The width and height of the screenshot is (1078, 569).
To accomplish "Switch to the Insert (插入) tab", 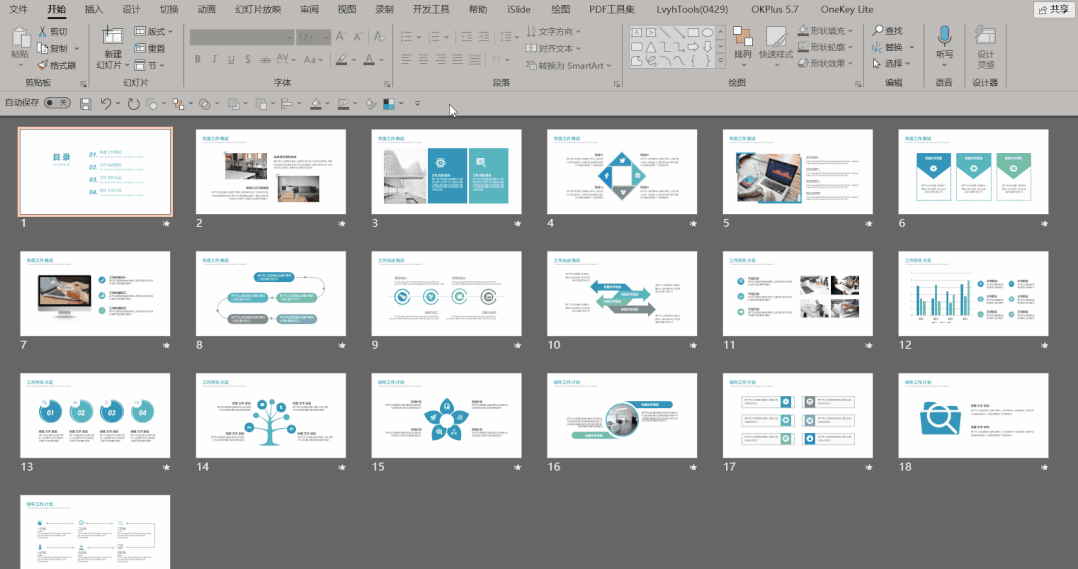I will [x=94, y=10].
